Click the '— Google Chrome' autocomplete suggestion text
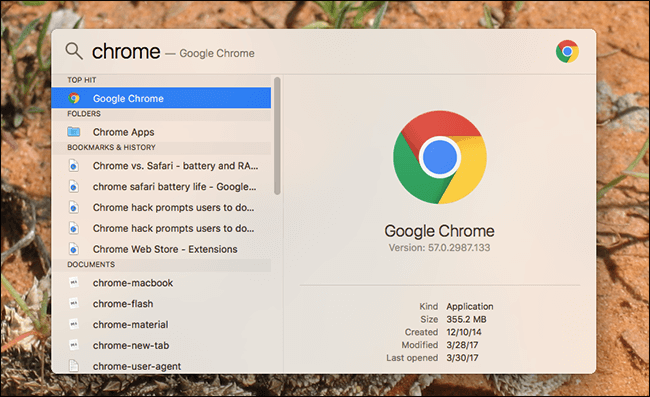Image resolution: width=650 pixels, height=397 pixels. tap(210, 53)
